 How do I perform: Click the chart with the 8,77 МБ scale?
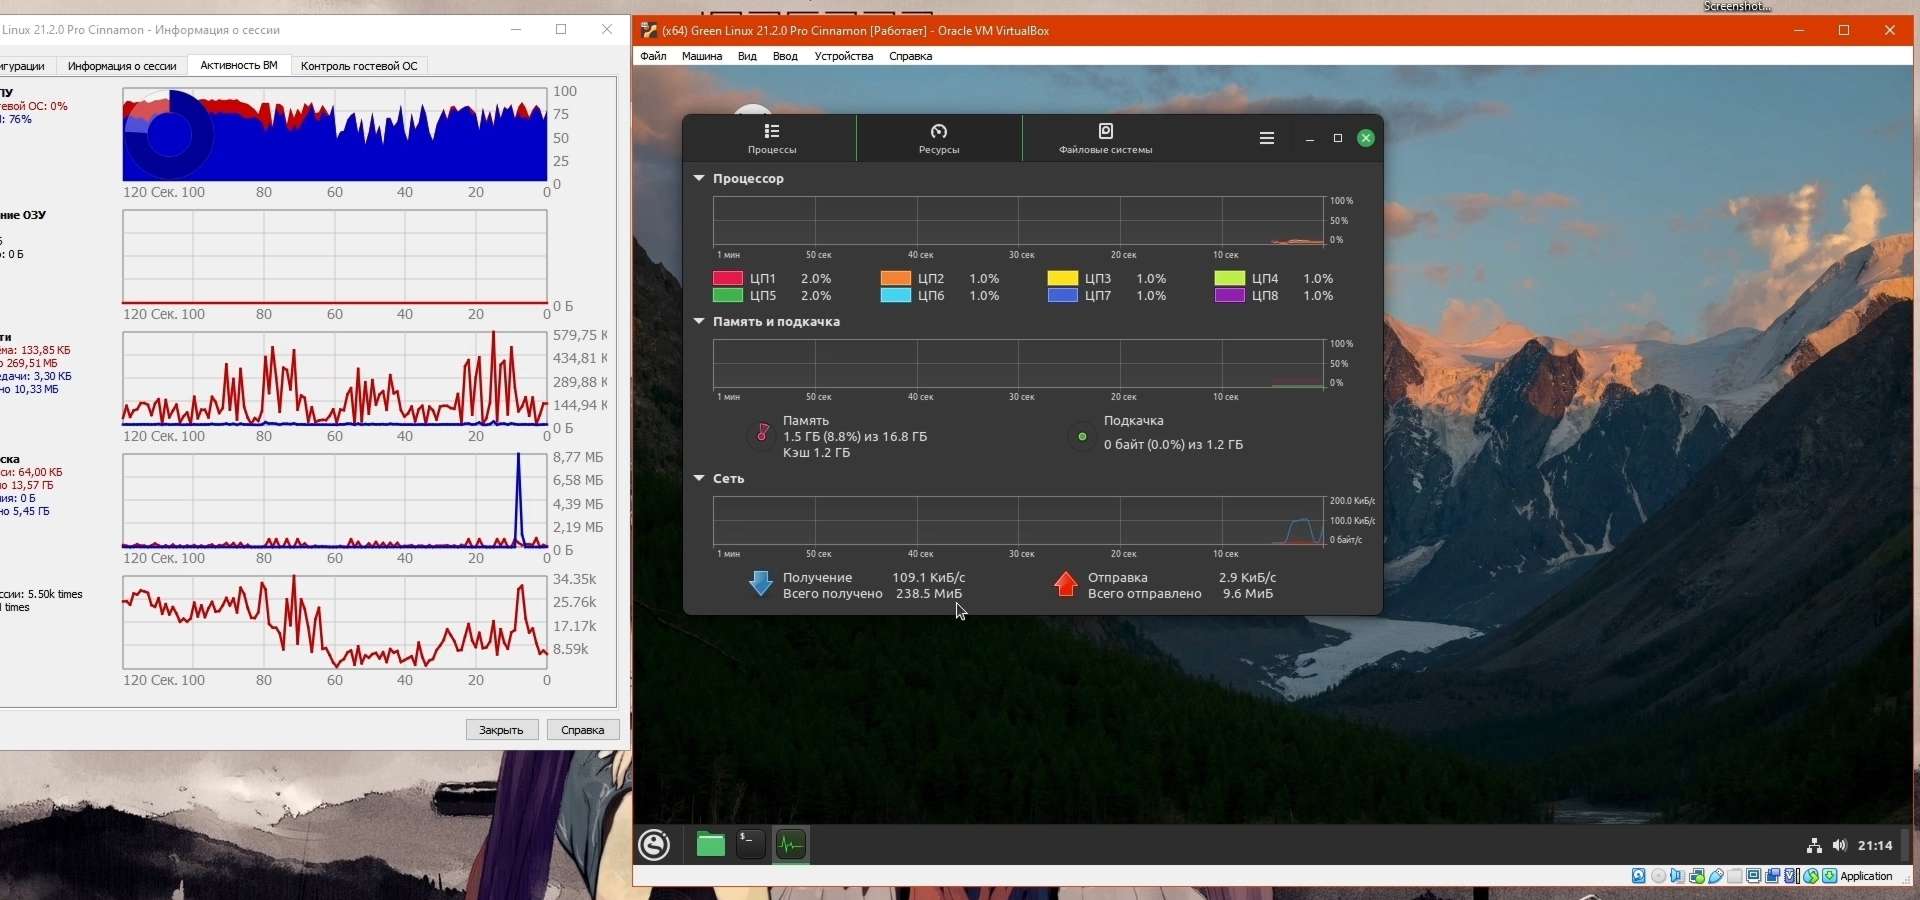coord(335,501)
